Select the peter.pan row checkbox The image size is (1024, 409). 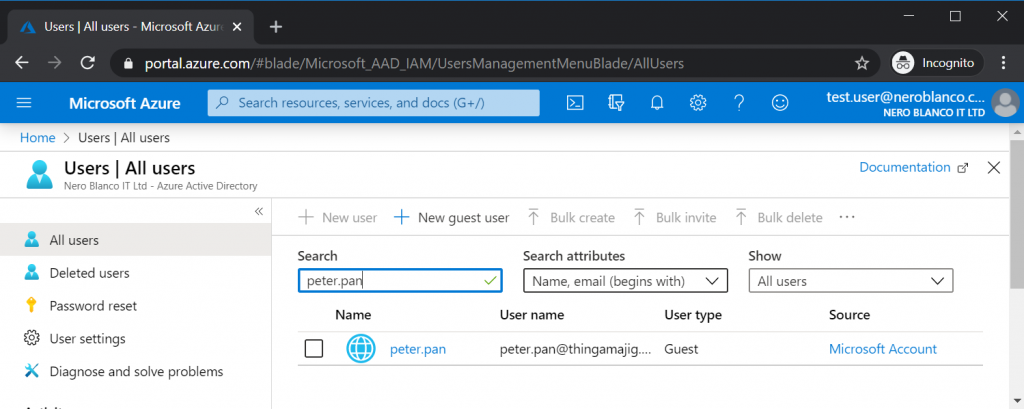[314, 350]
